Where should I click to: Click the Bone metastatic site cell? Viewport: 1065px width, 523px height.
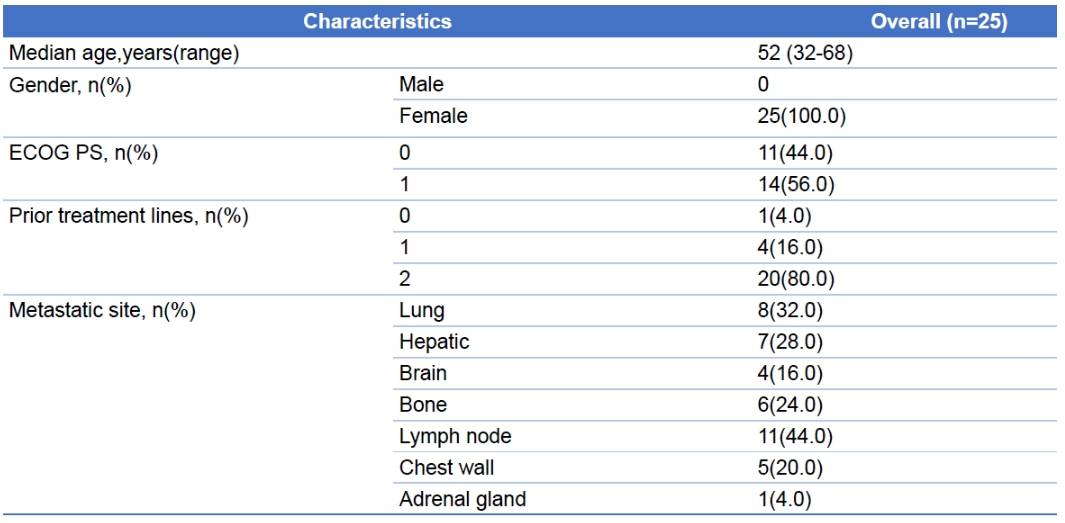tap(423, 405)
